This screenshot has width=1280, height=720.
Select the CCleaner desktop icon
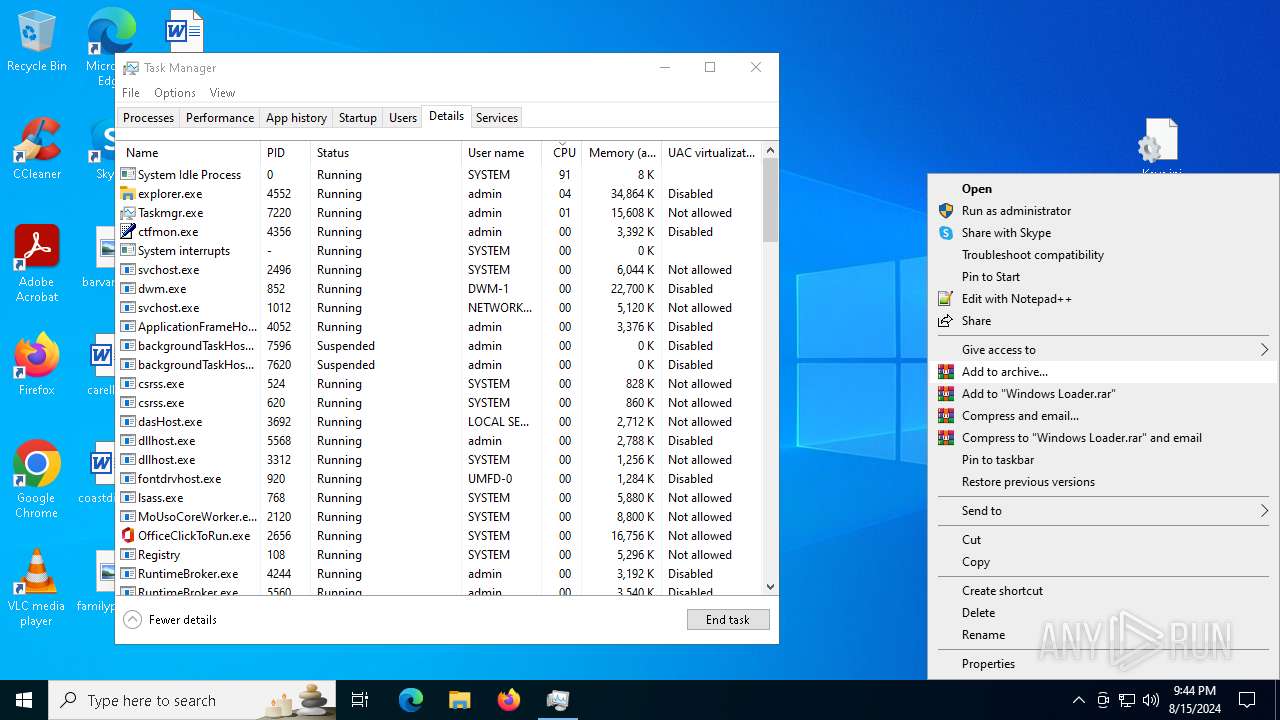(37, 148)
